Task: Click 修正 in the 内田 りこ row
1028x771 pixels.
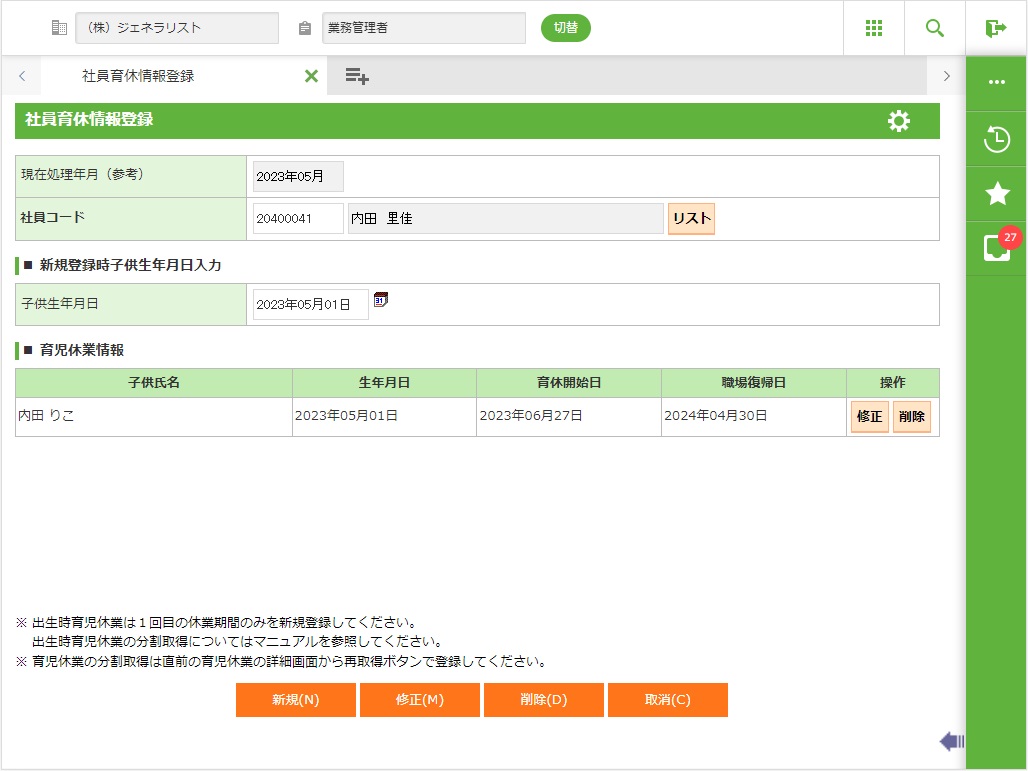Action: tap(869, 417)
